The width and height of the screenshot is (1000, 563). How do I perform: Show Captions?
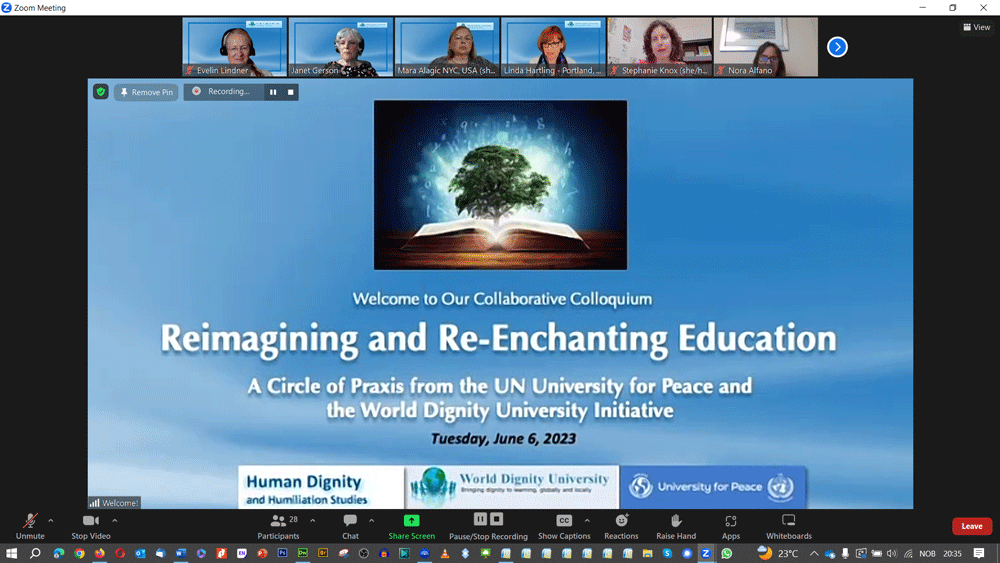tap(564, 527)
